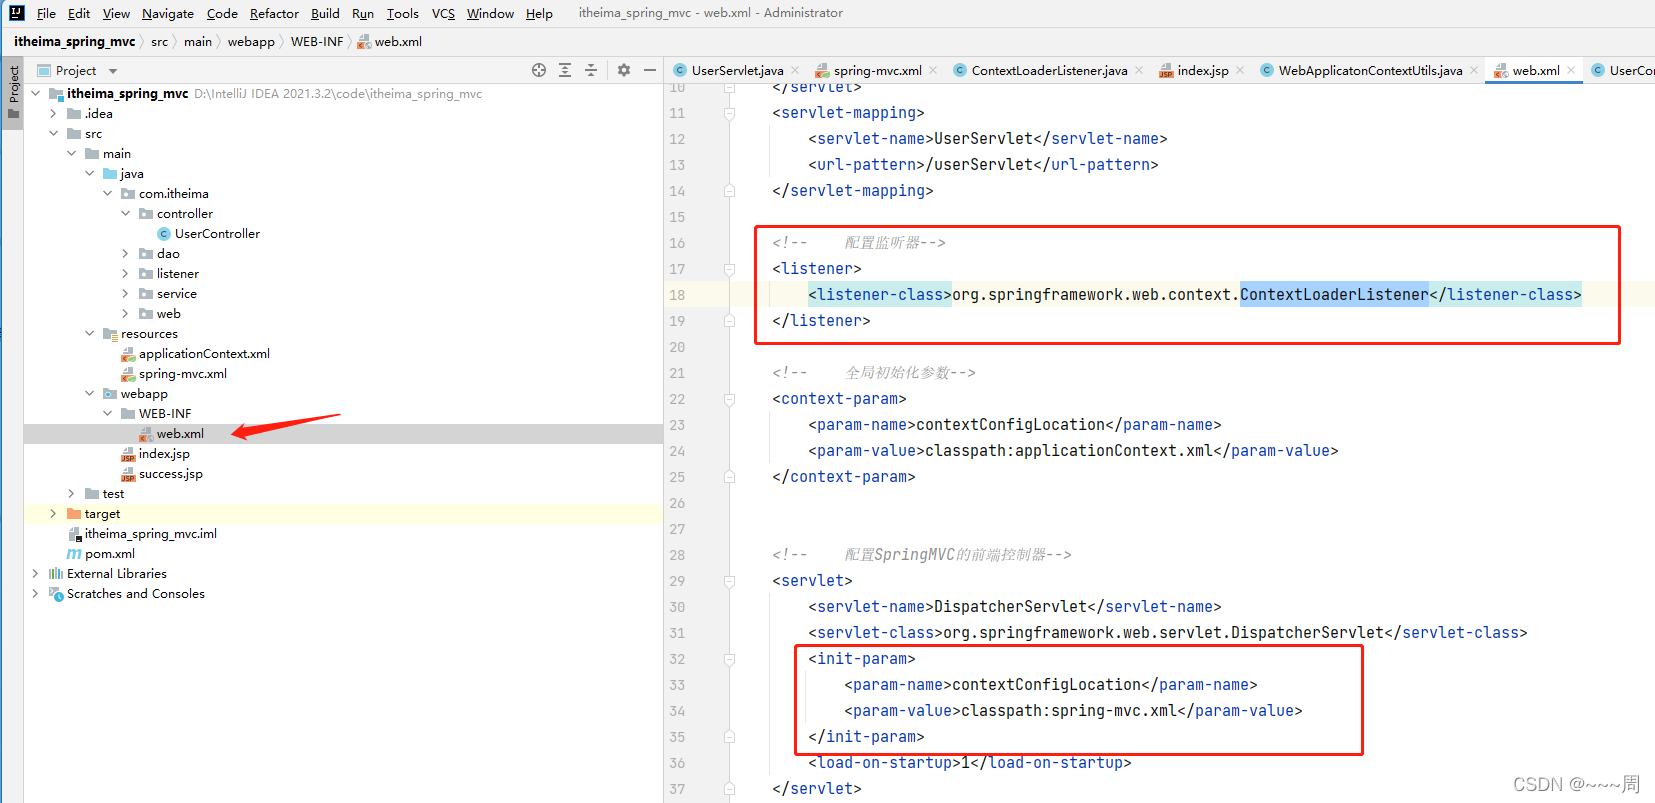Screen dimensions: 1655x803
Task: Switch to spring-mvc.xml editor tab
Action: 877,70
